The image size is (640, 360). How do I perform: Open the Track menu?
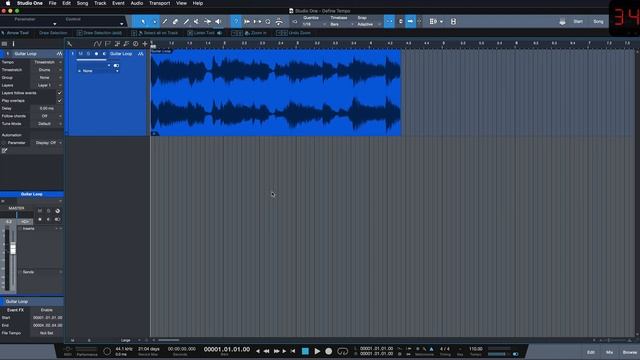click(x=100, y=3)
